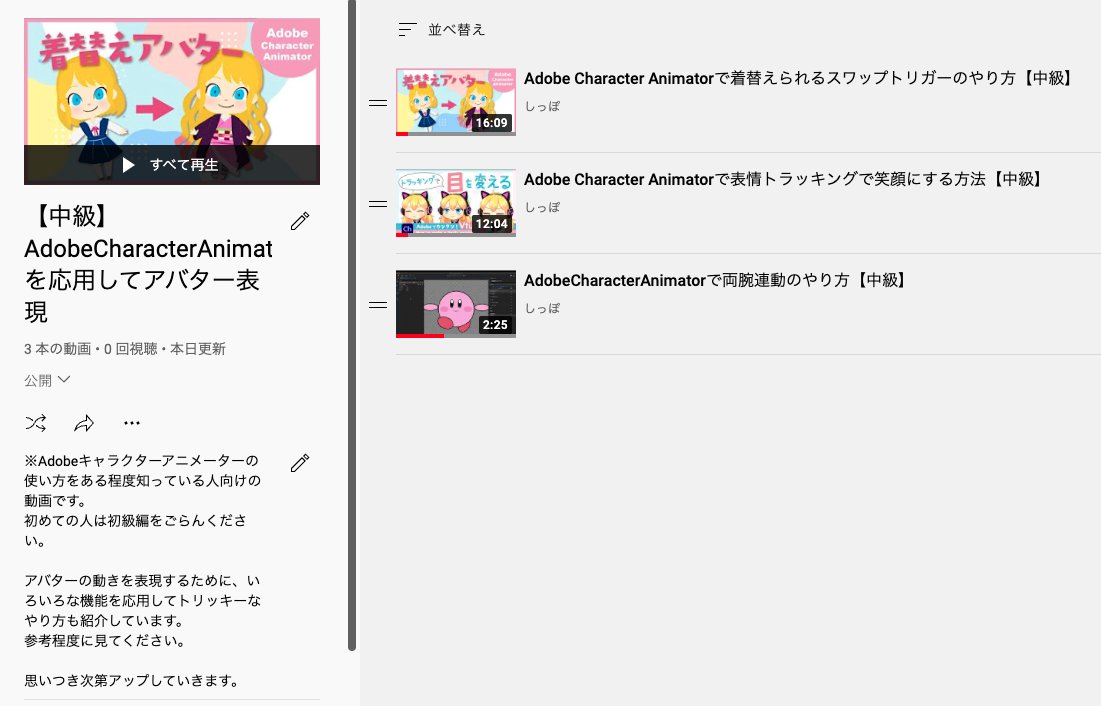This screenshot has height=706, width=1101.
Task: Click the playlist title 【中級】AdobeCharacterAnimat
Action: point(149,264)
